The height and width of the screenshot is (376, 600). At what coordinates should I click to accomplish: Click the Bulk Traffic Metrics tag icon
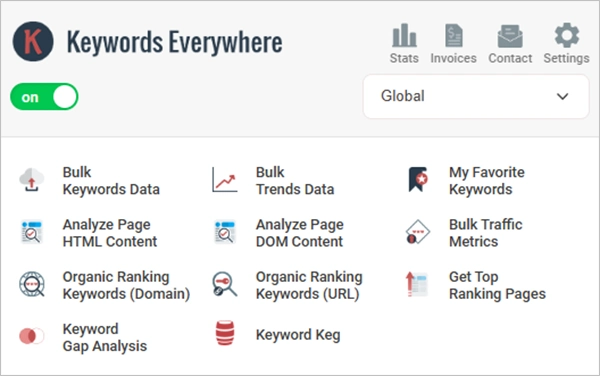click(x=417, y=232)
